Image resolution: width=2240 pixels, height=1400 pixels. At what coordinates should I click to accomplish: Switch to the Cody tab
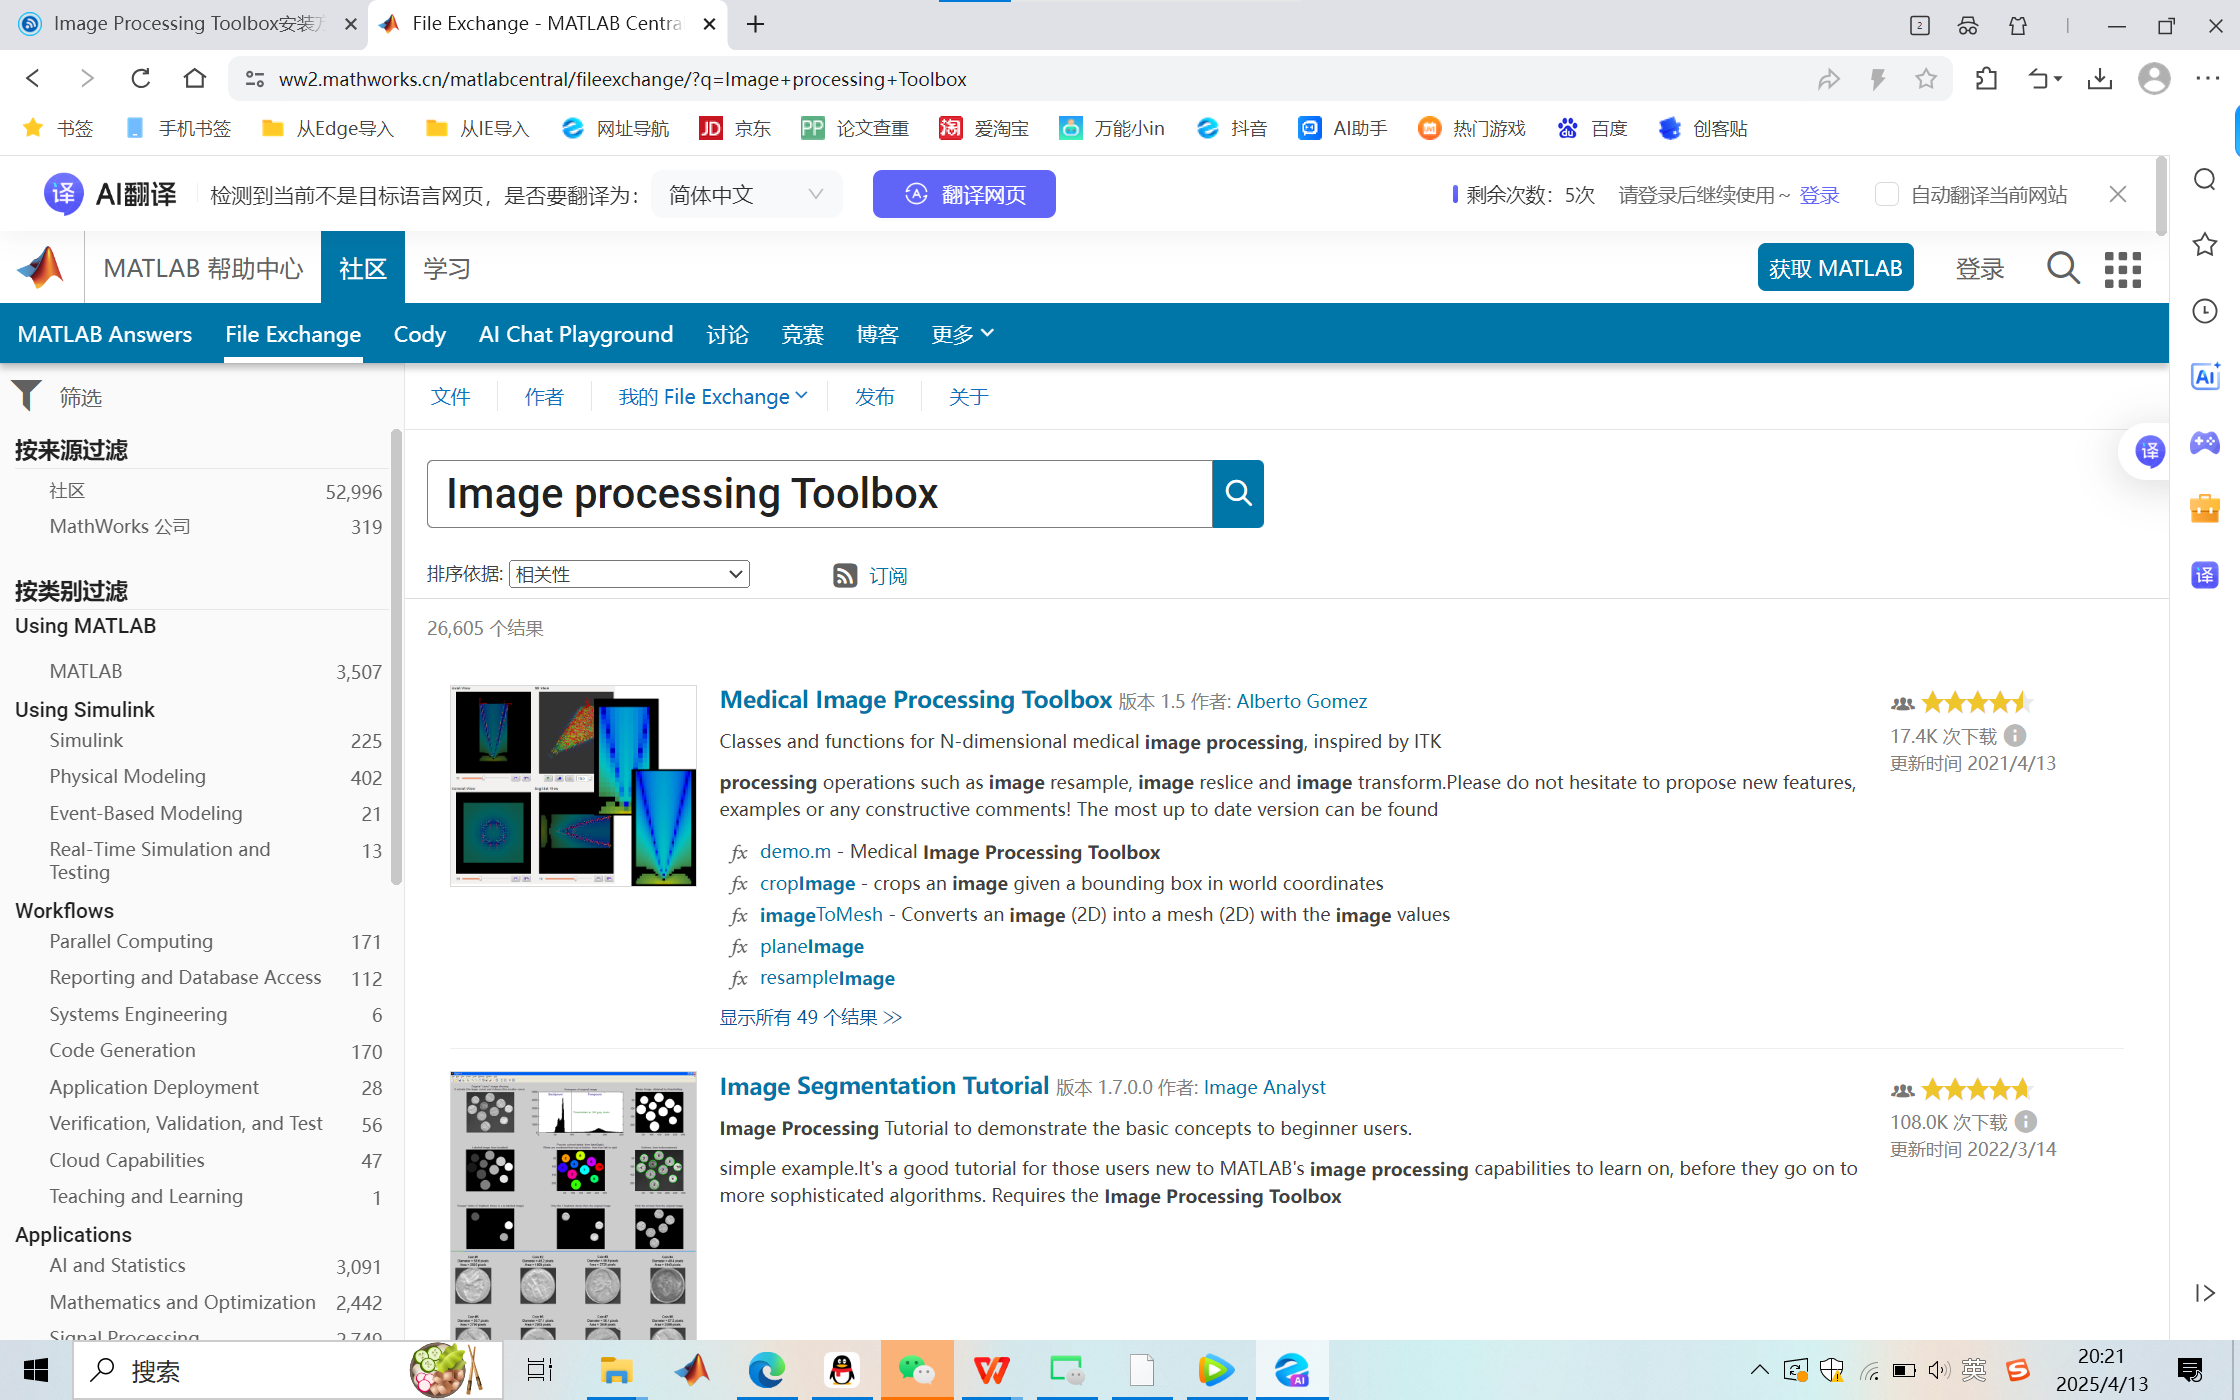coord(419,334)
